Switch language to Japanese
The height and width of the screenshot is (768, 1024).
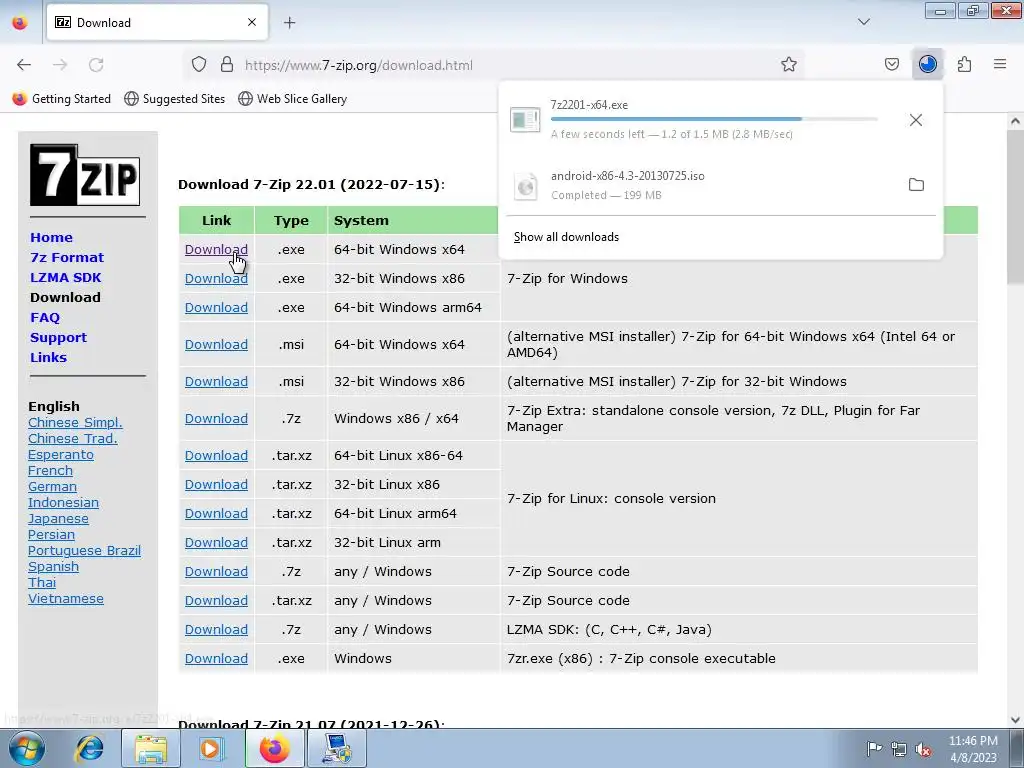(x=58, y=519)
